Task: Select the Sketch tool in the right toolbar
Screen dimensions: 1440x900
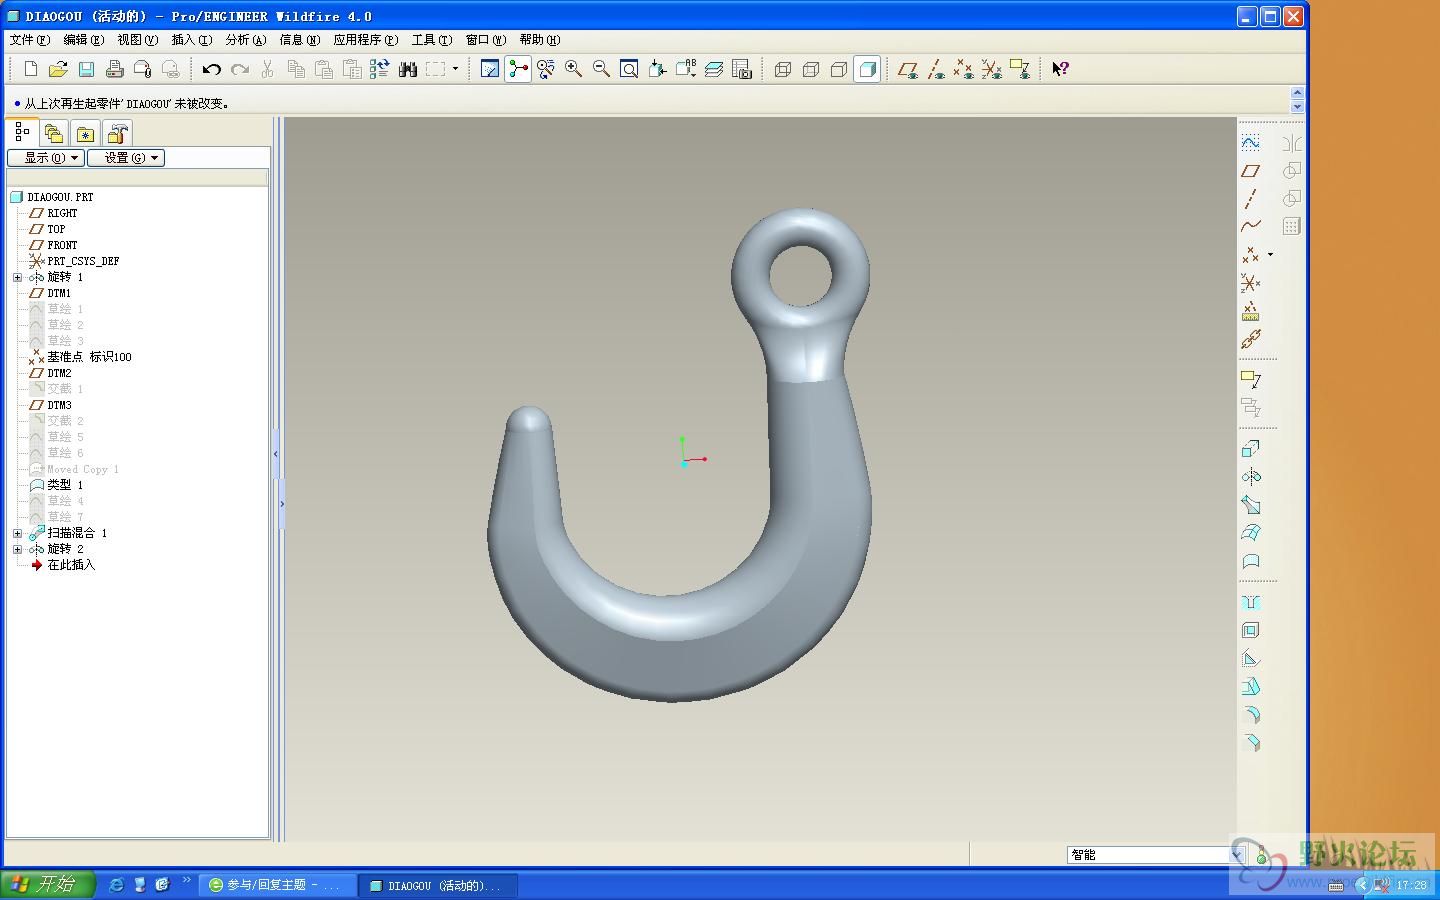Action: [1251, 143]
